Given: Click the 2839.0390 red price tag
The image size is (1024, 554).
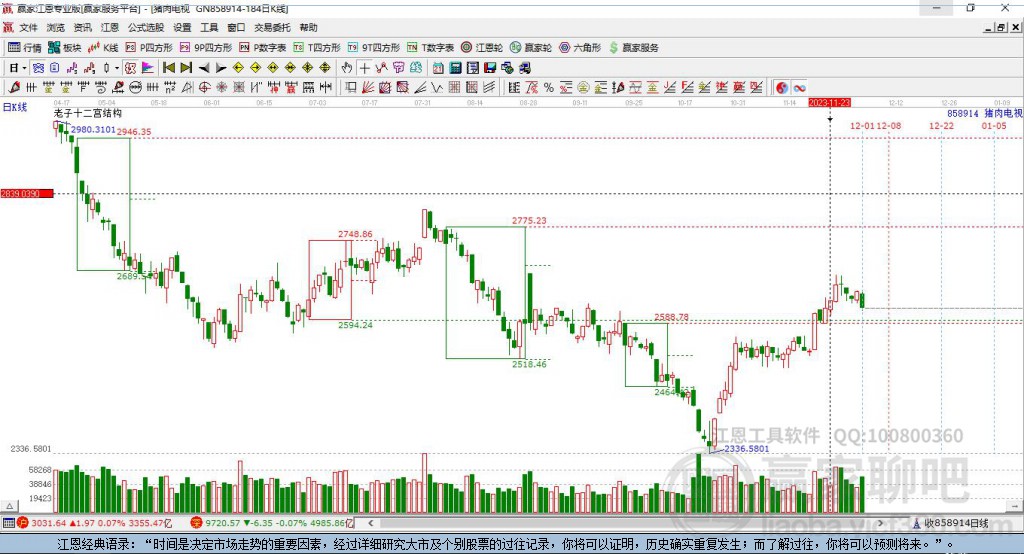Looking at the screenshot, I should coord(27,194).
